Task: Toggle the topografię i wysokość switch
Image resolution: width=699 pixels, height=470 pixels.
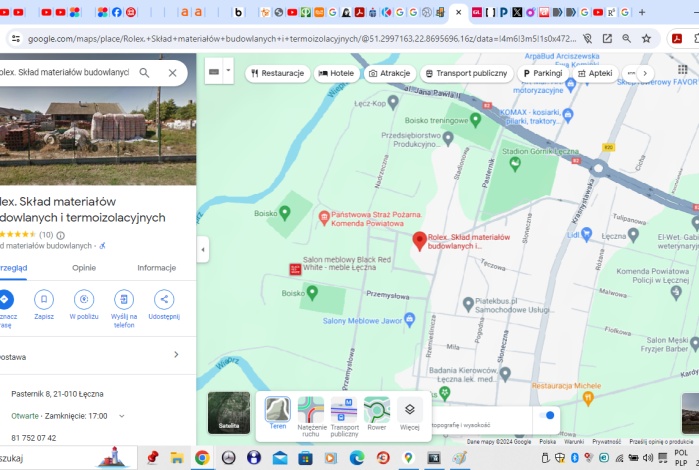Action: (x=547, y=416)
